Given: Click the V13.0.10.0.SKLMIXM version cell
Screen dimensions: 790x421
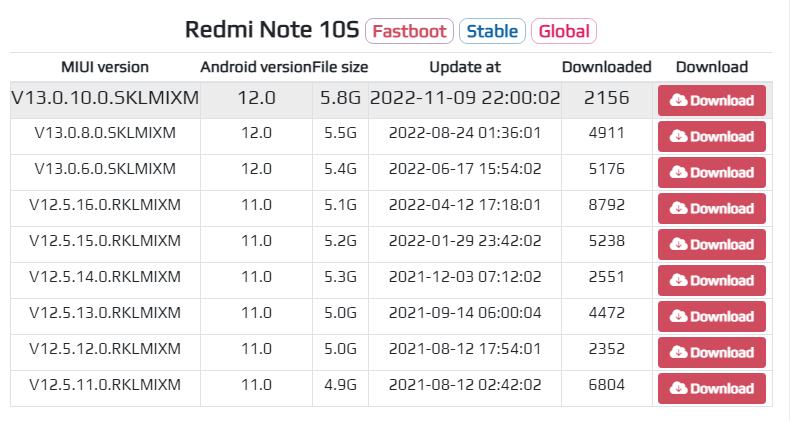Looking at the screenshot, I should [x=105, y=98].
